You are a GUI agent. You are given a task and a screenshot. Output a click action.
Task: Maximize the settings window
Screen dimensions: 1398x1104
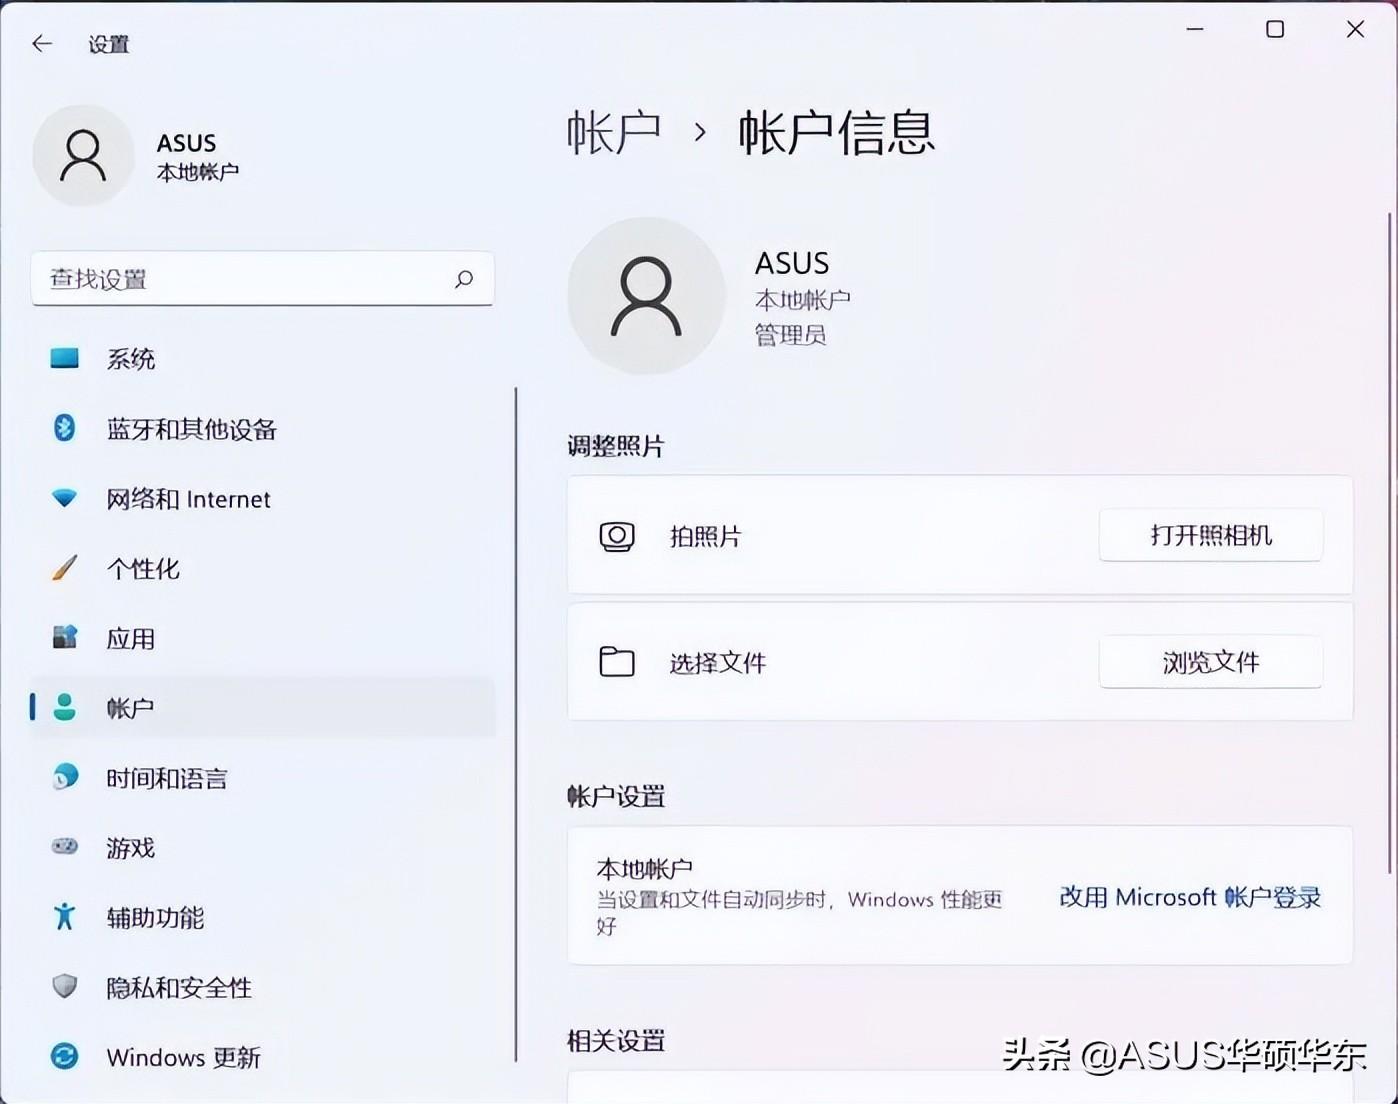pyautogui.click(x=1275, y=30)
